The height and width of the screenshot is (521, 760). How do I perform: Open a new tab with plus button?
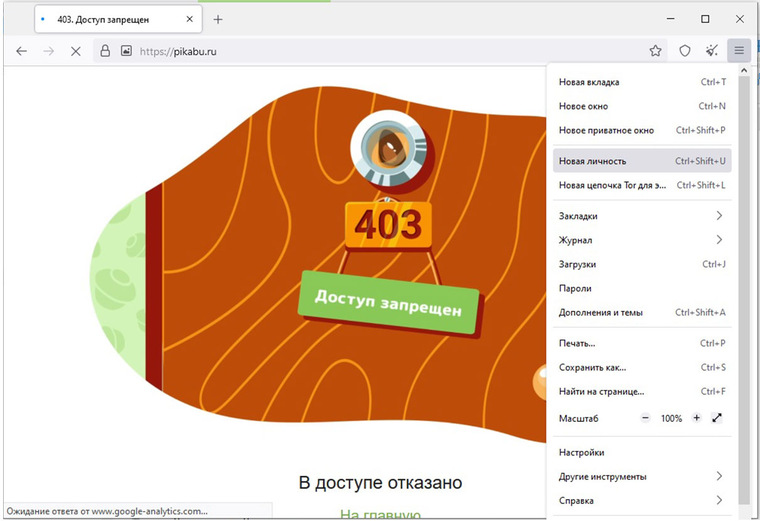[218, 19]
